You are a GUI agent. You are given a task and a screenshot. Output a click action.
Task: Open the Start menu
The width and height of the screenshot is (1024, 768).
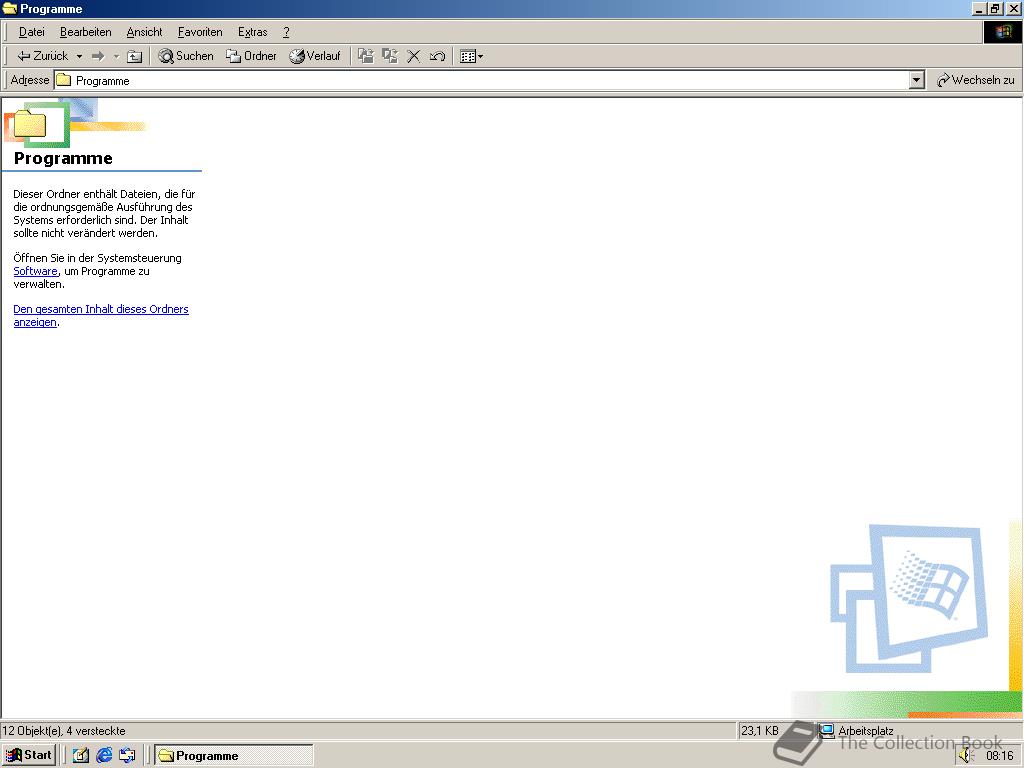[x=29, y=755]
